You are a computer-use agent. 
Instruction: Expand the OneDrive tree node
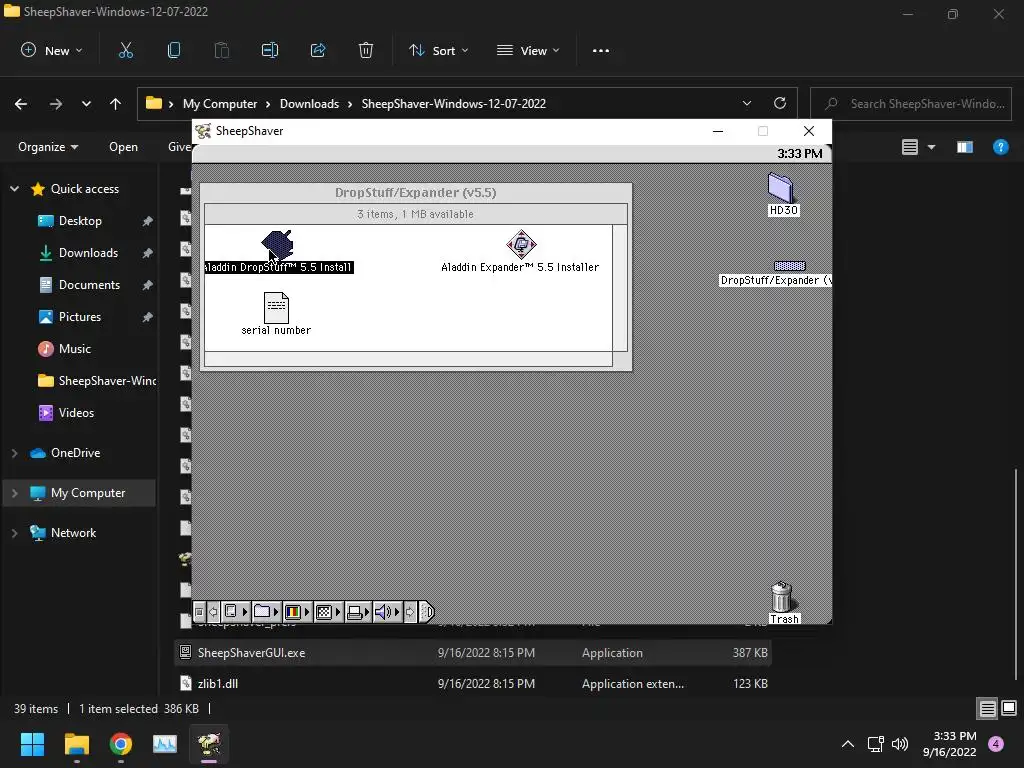pyautogui.click(x=14, y=453)
